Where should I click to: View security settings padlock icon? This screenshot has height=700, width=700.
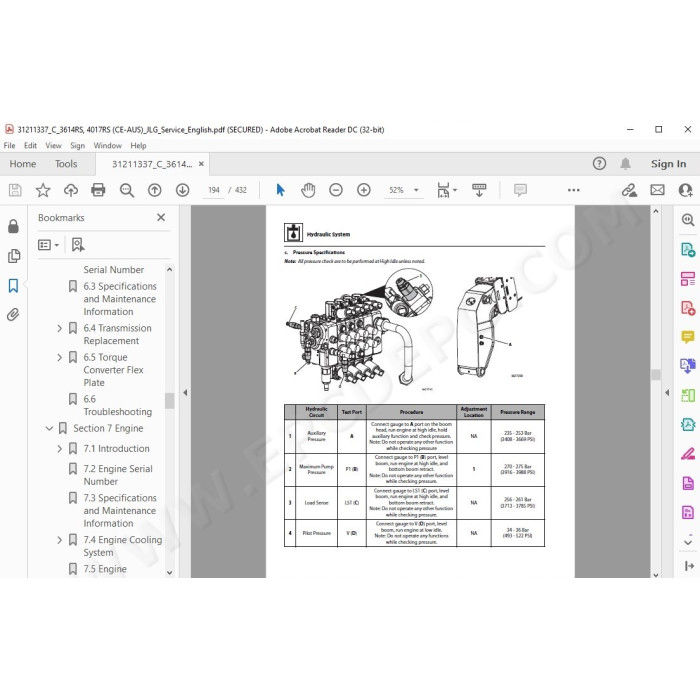coord(13,226)
